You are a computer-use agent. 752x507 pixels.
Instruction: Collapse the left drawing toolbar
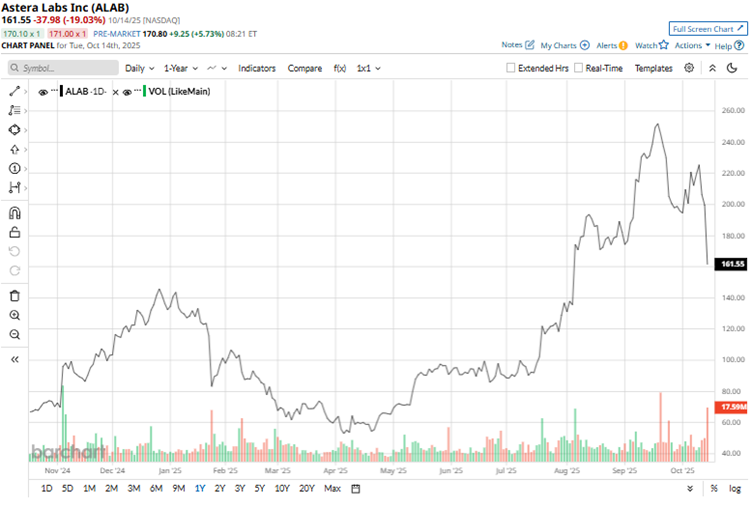tap(15, 359)
